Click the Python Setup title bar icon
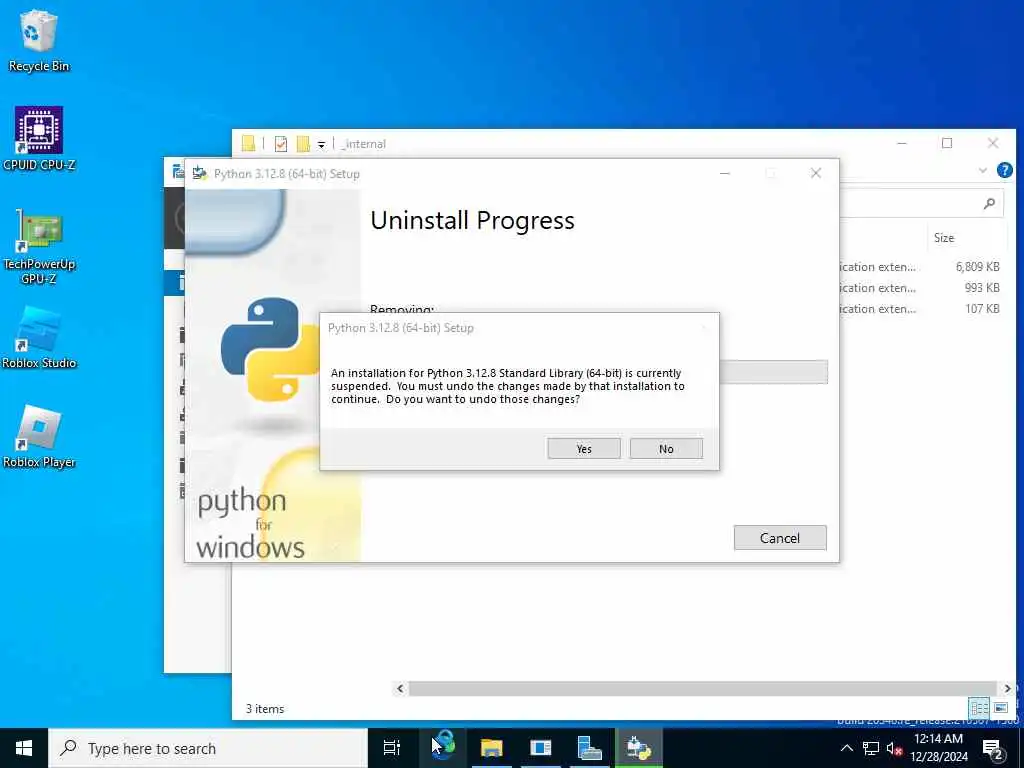Screen dimensions: 1024x768 [x=200, y=173]
